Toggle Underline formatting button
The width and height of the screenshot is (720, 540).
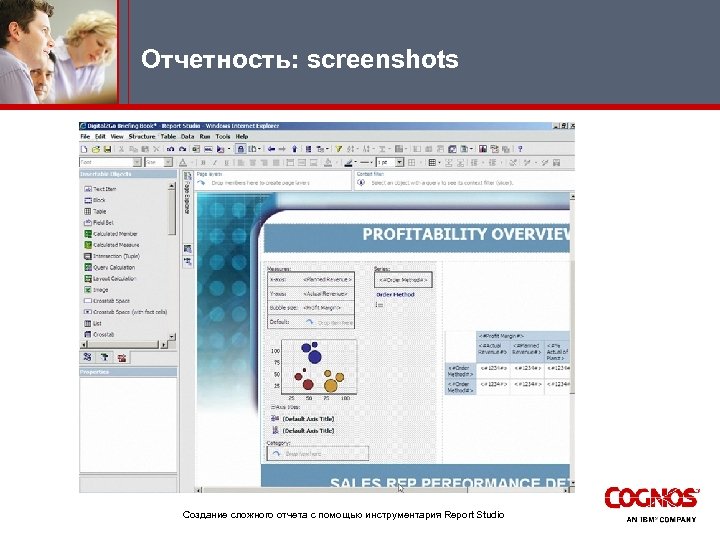[226, 163]
